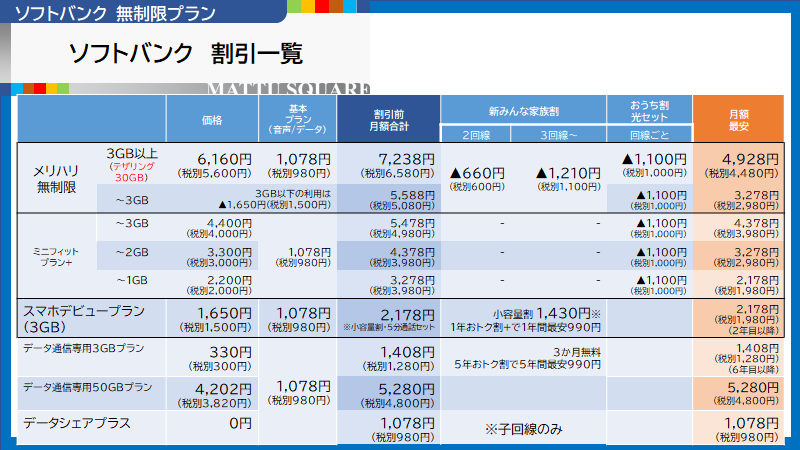800x450 pixels.
Task: Click "5年おトク割で5年間最安990円"
Action: pyautogui.click(x=527, y=365)
